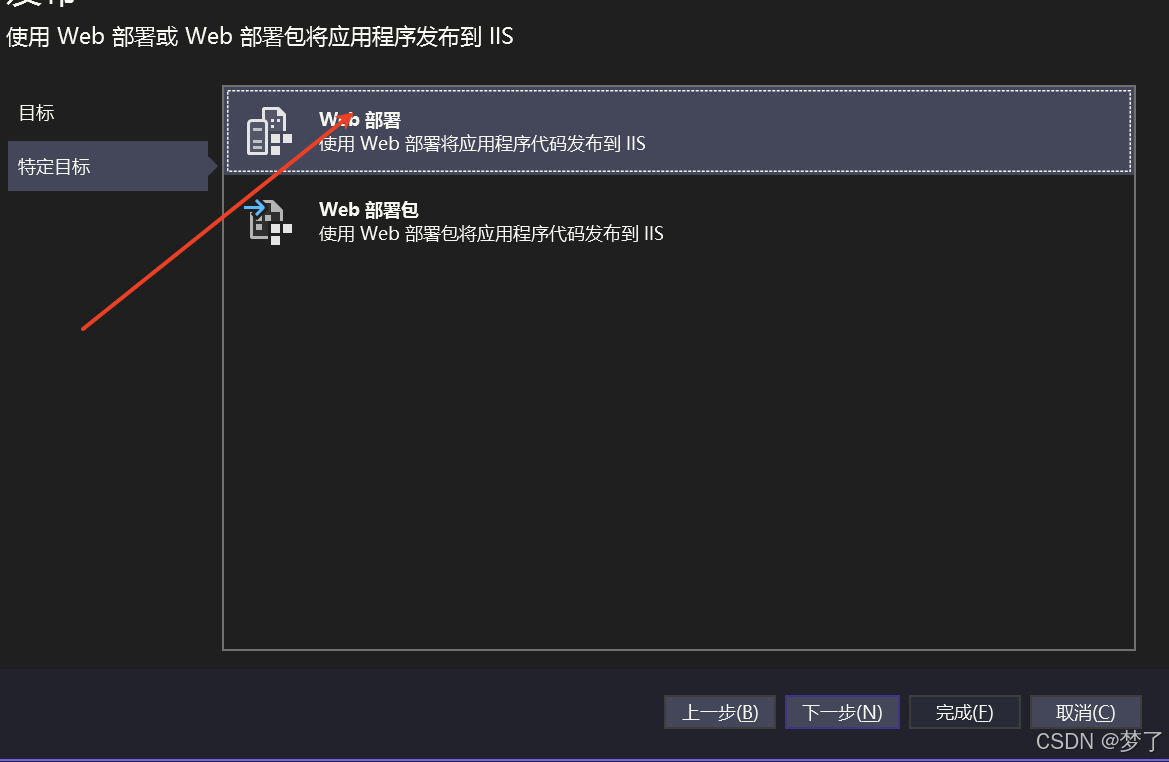Click the Web 部署包 package icon
The width and height of the screenshot is (1169, 762).
pyautogui.click(x=268, y=221)
